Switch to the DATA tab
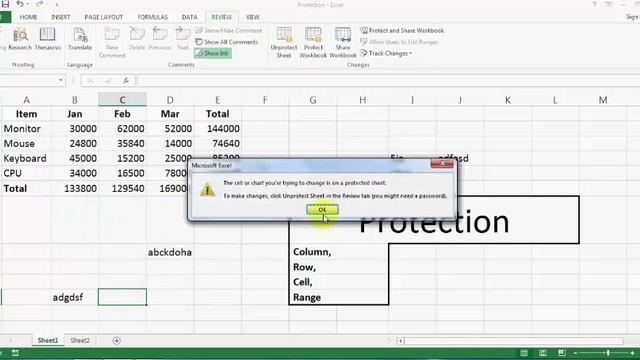 click(x=189, y=17)
